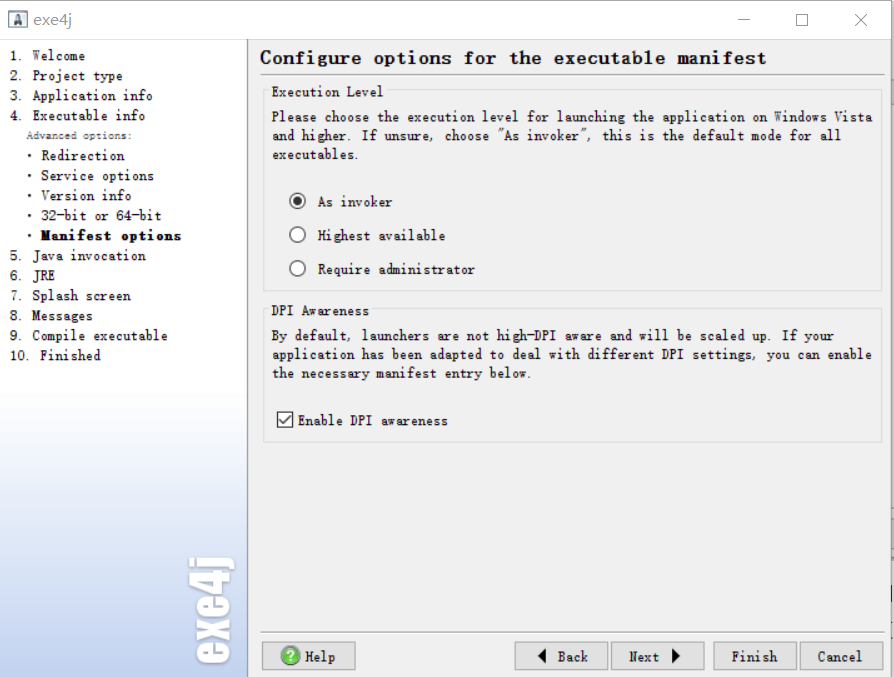
Task: Select Require administrator option
Action: (x=298, y=269)
